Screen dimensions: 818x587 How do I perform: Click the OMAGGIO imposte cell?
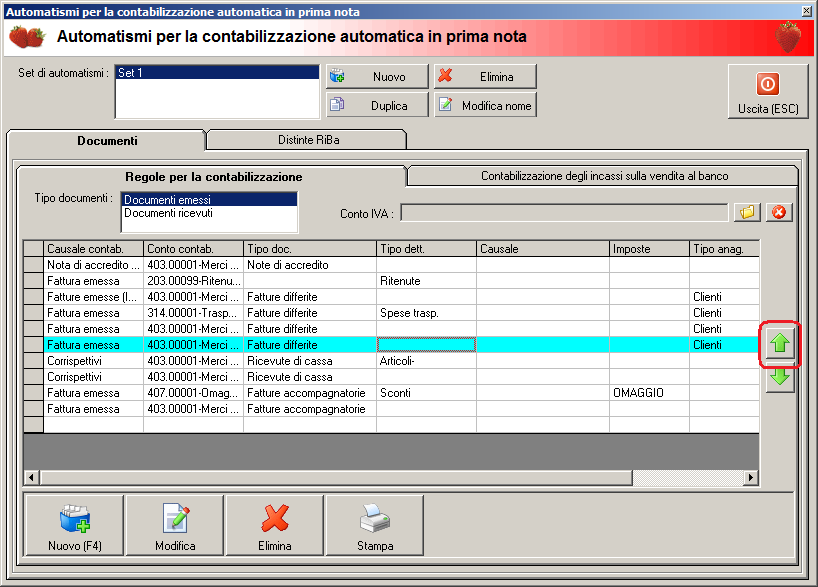[649, 393]
